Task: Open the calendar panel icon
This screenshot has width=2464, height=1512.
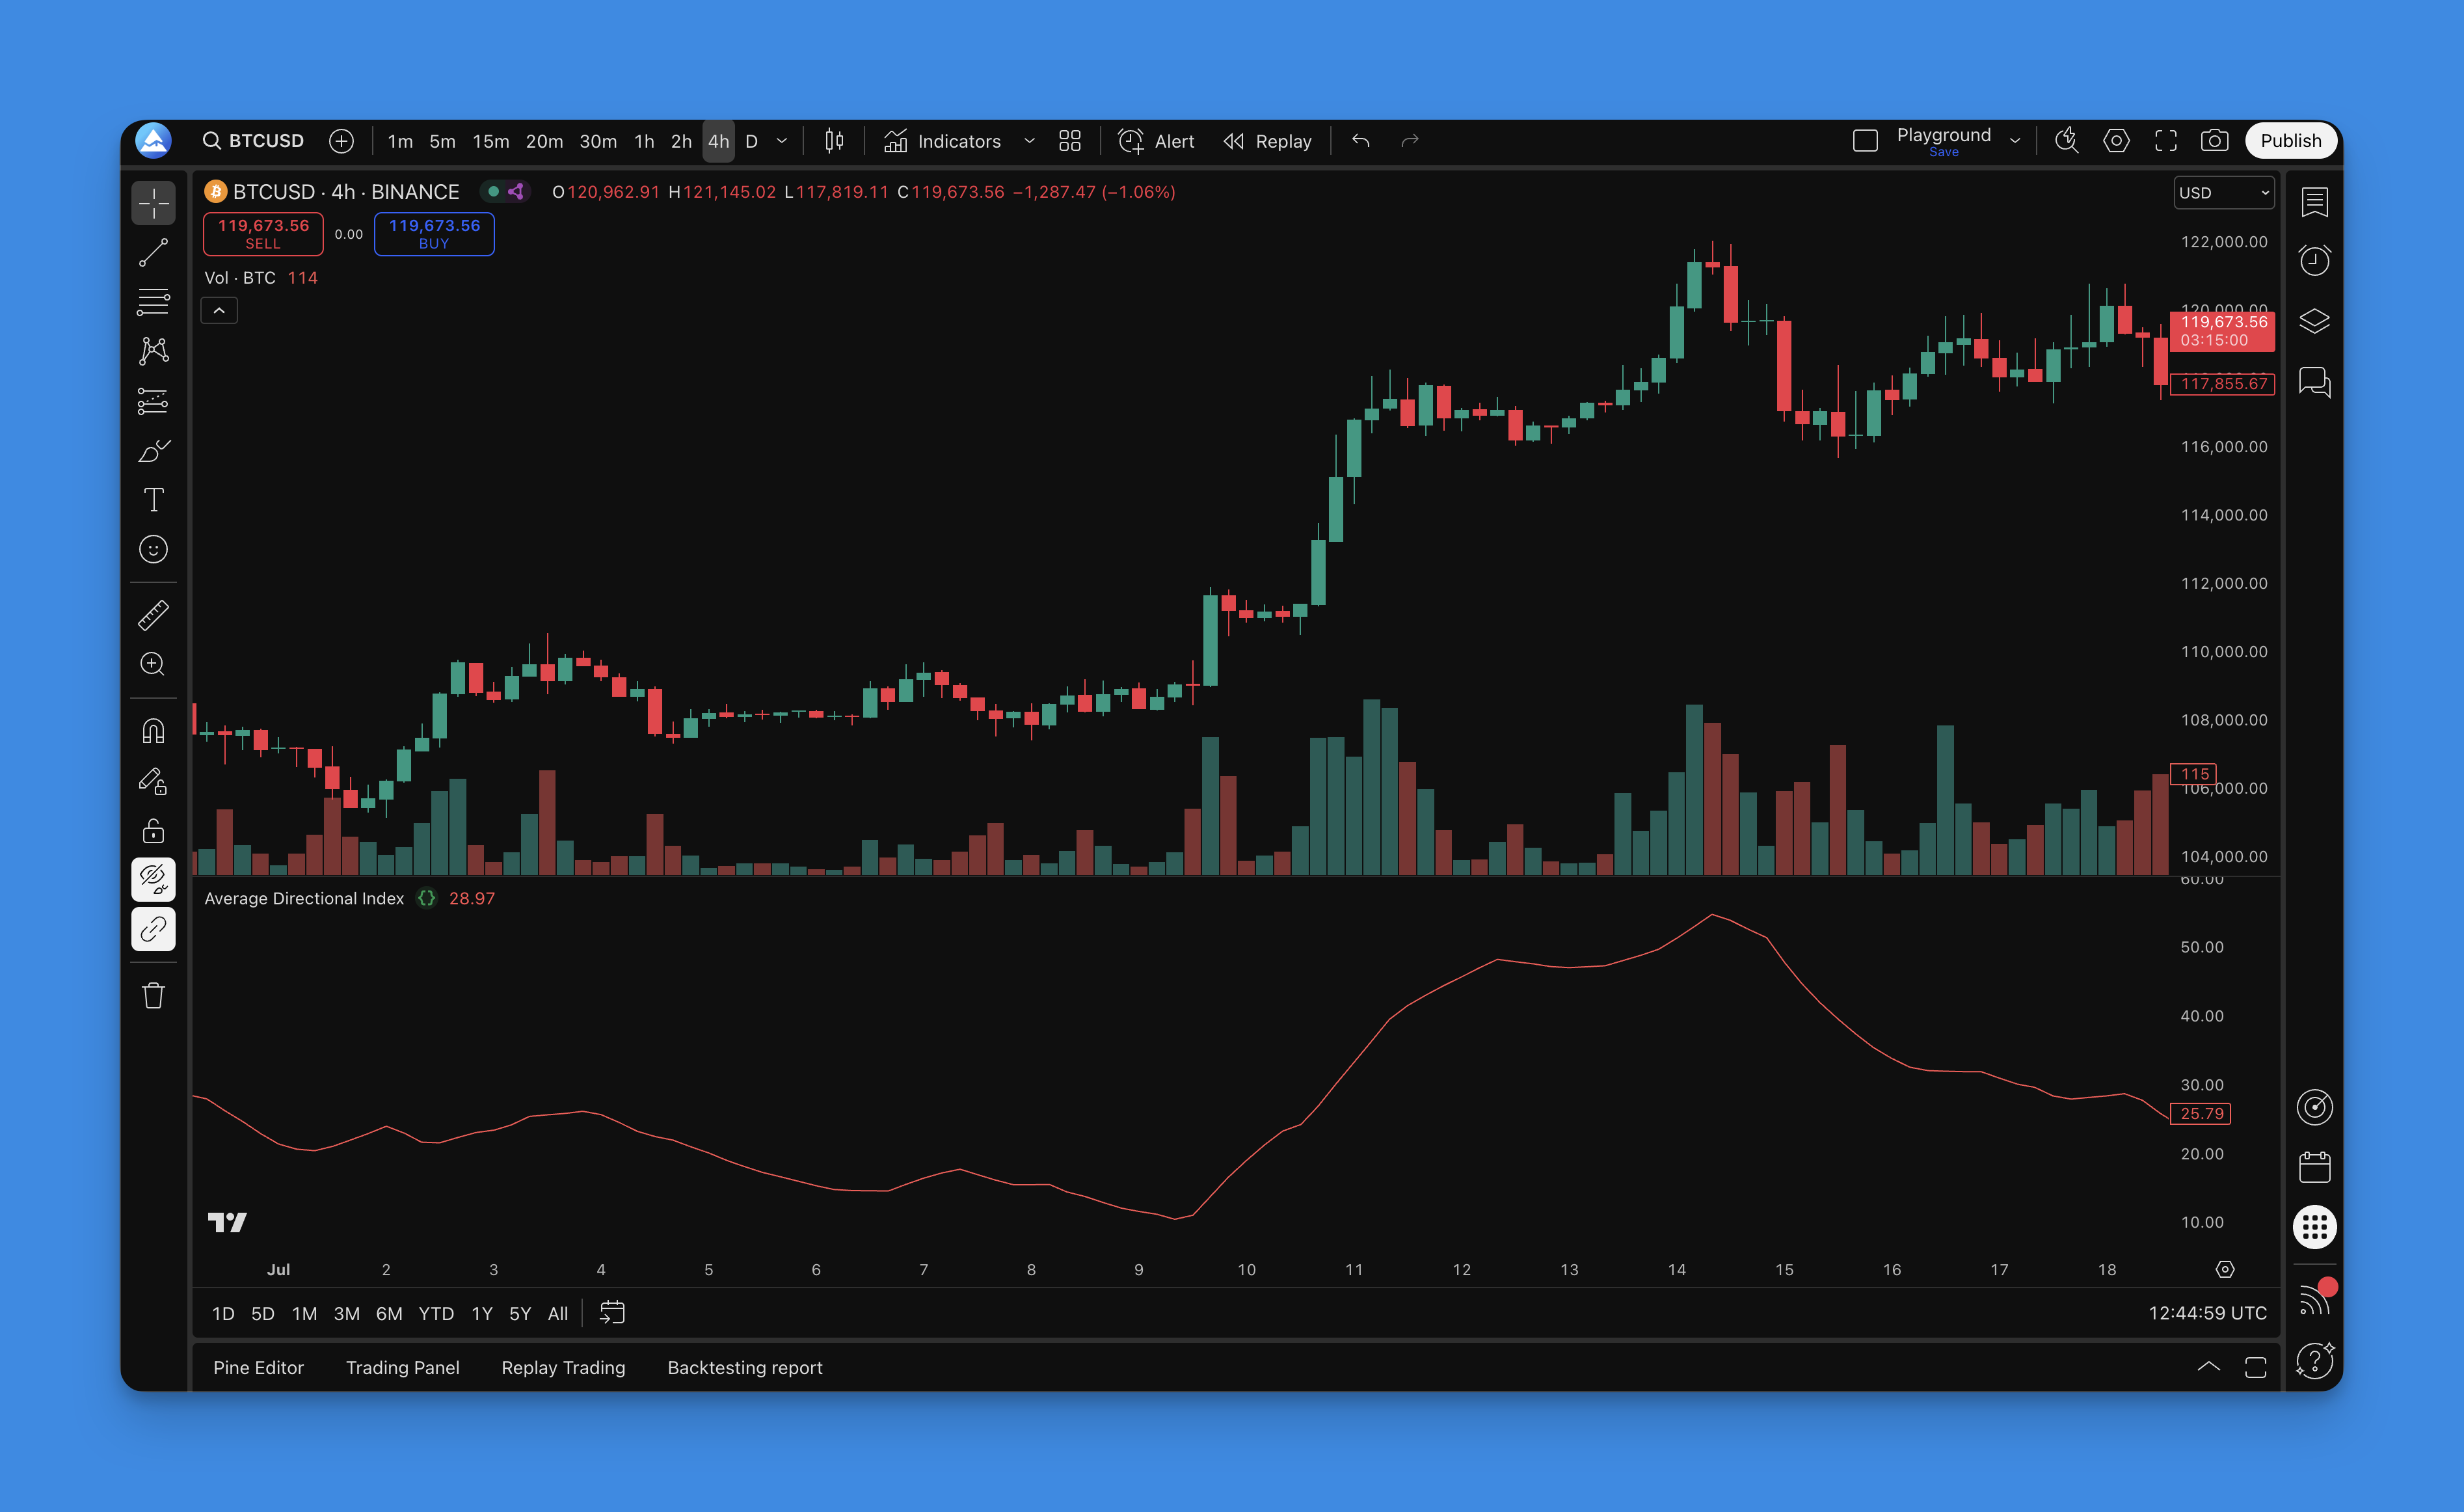Action: pos(2314,1167)
